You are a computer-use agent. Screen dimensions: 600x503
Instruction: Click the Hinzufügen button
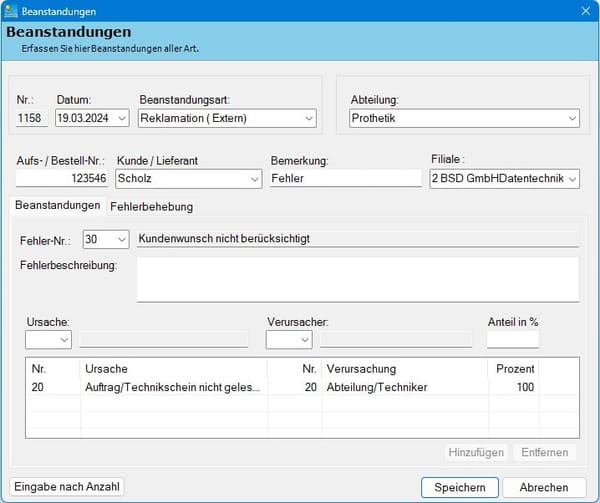[476, 453]
